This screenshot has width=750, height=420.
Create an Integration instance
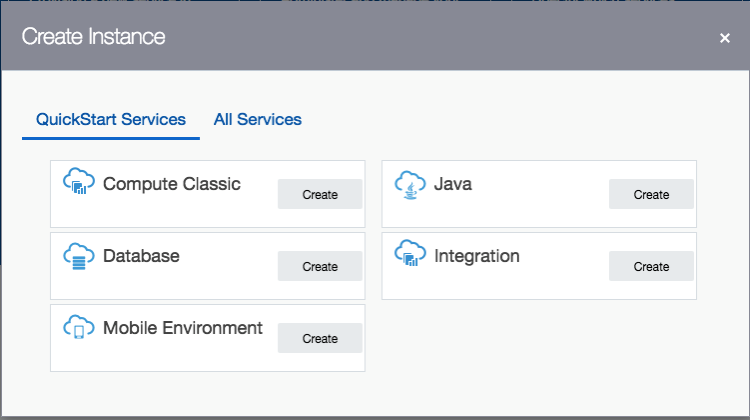click(651, 266)
